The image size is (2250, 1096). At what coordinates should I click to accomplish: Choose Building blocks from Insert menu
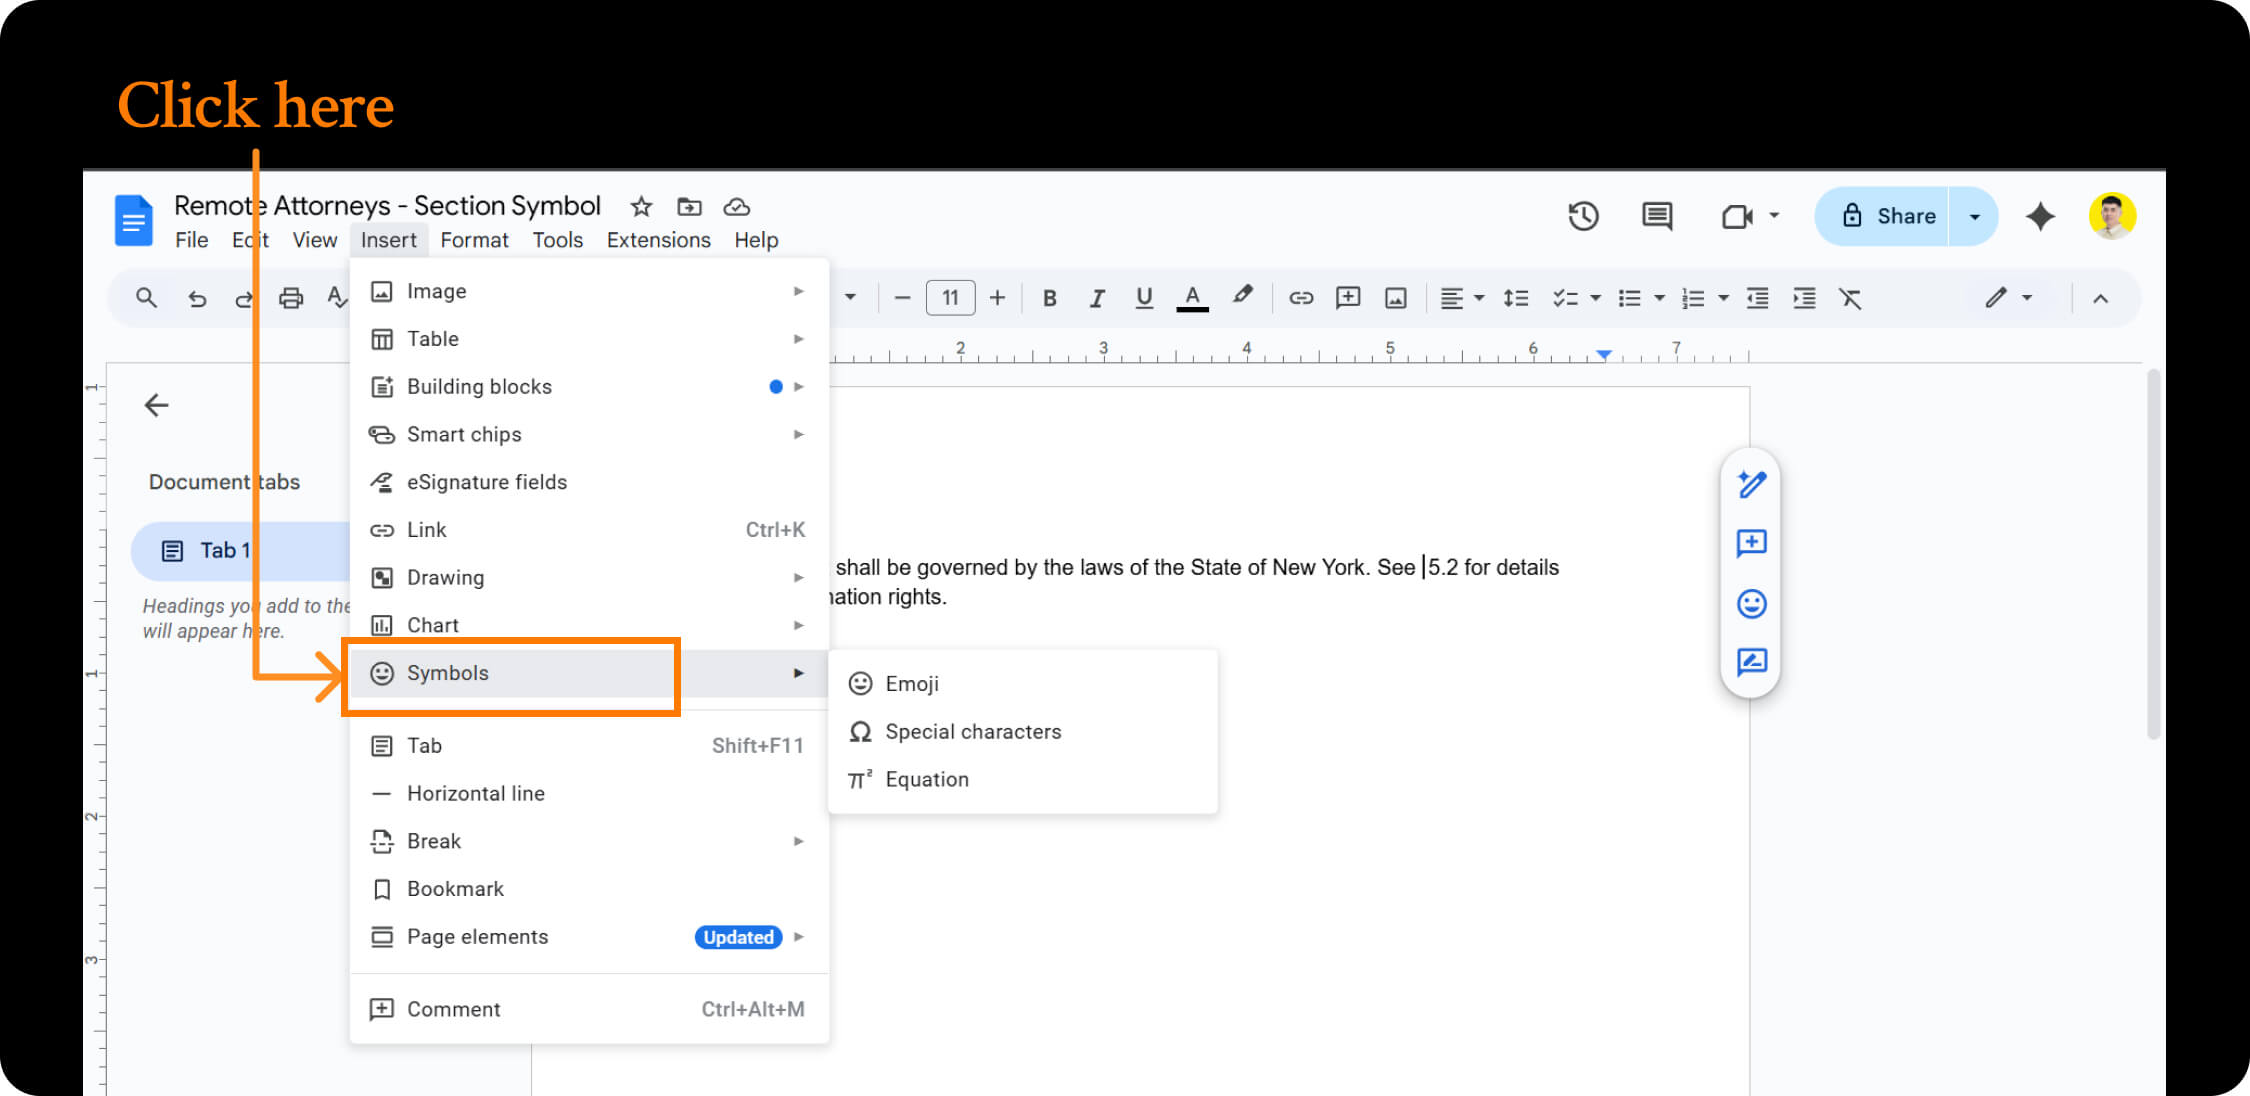(x=589, y=387)
